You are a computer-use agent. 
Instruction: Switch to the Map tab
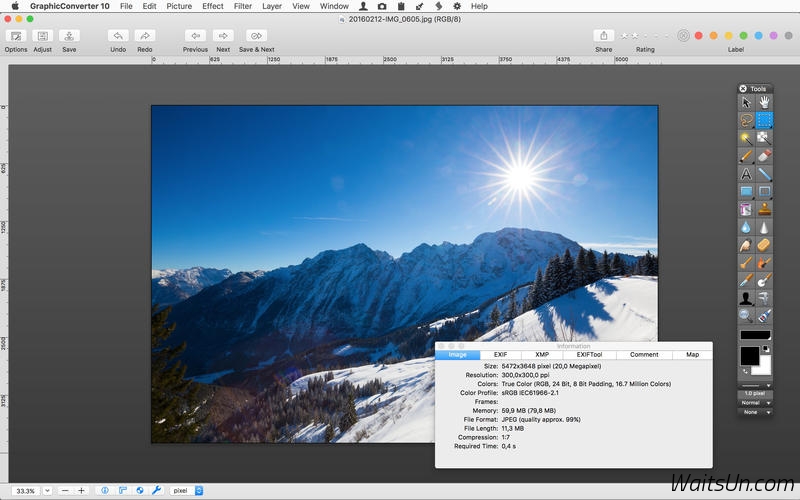[x=692, y=355]
